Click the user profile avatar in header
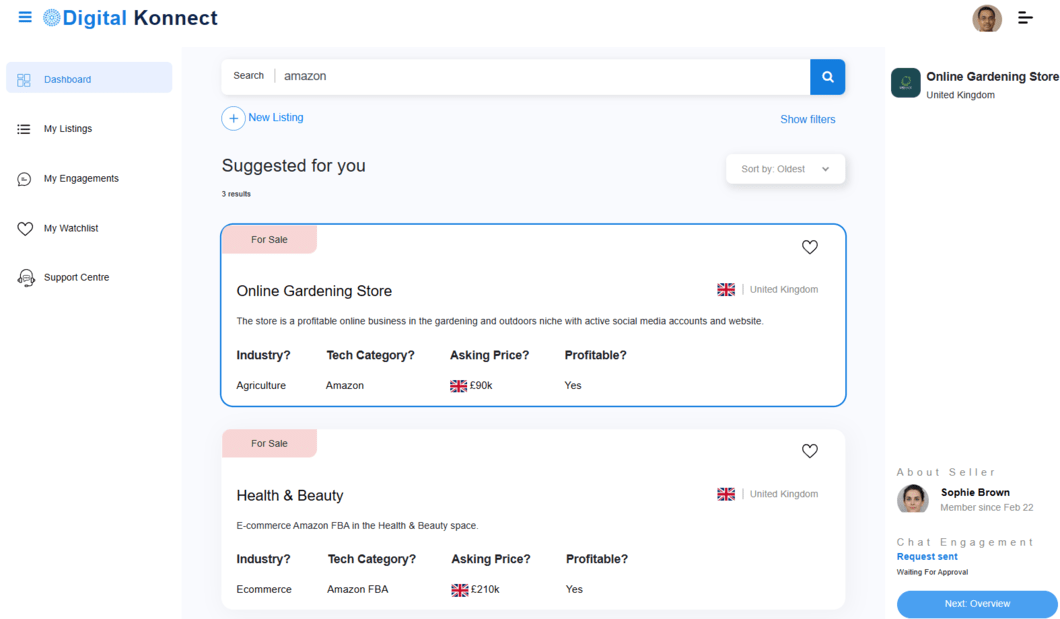 pyautogui.click(x=986, y=18)
